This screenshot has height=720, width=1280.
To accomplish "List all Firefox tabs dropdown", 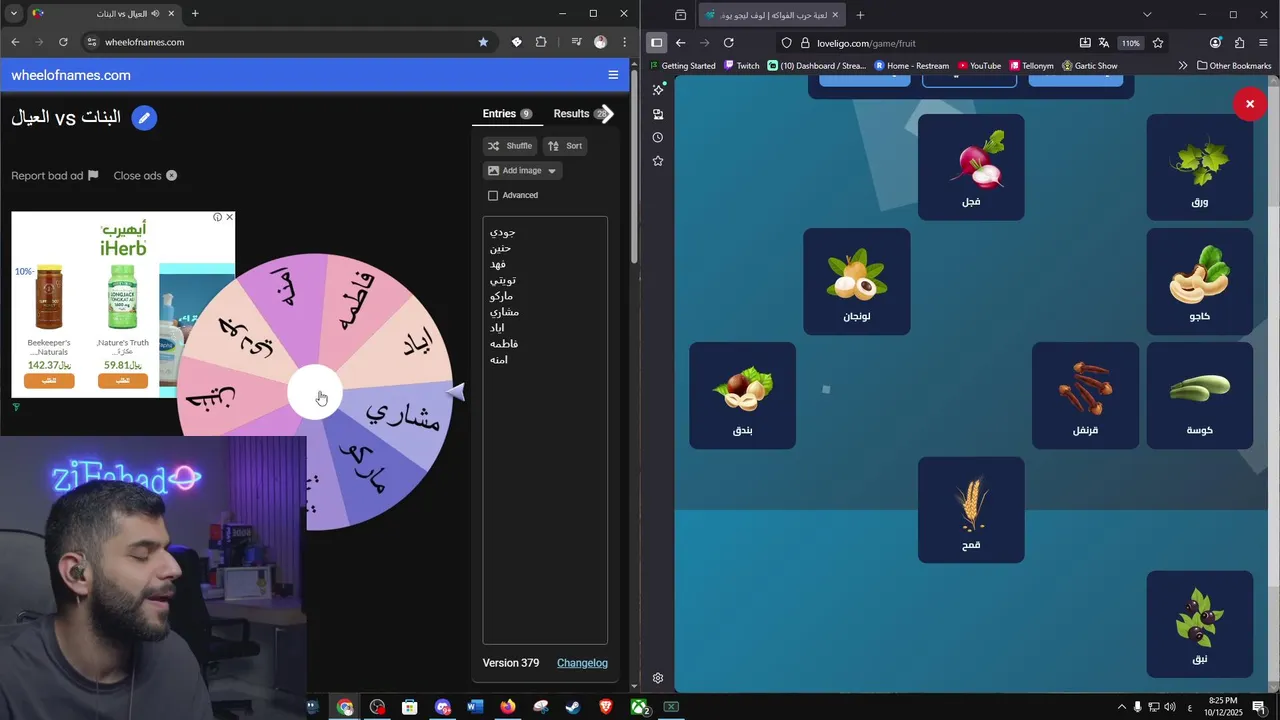I will coord(1147,14).
